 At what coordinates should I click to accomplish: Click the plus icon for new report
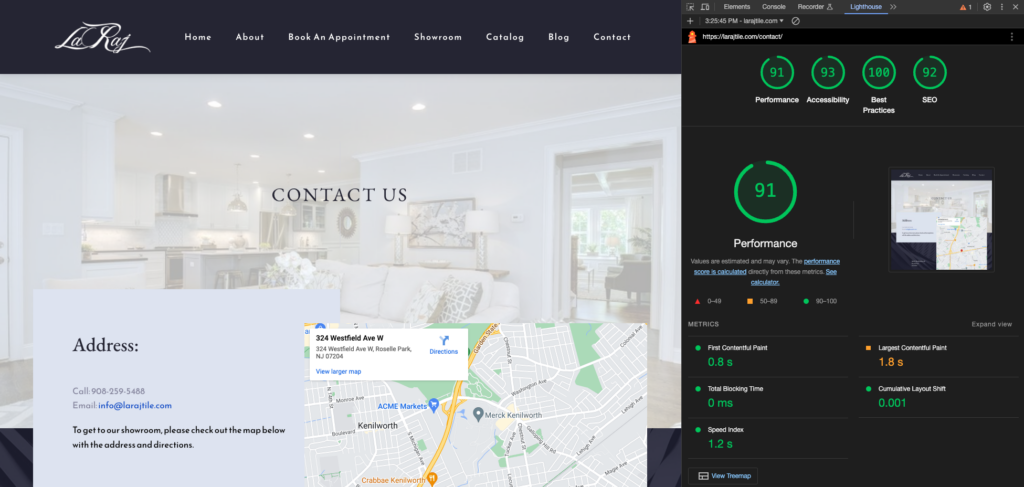coord(691,21)
